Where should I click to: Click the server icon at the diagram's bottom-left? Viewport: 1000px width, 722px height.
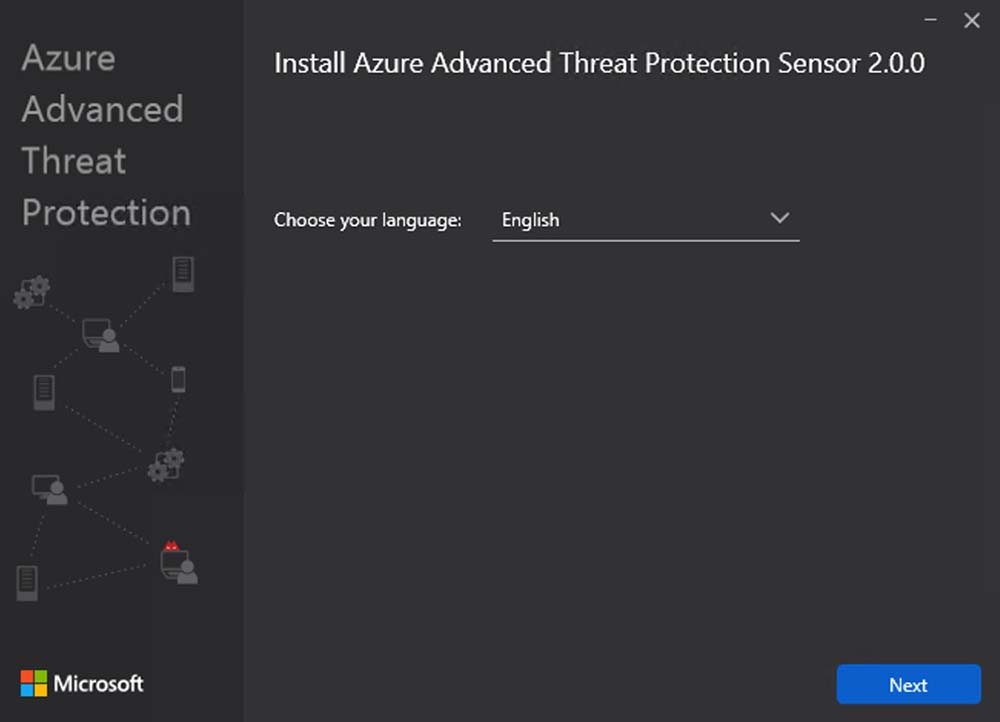(x=27, y=582)
